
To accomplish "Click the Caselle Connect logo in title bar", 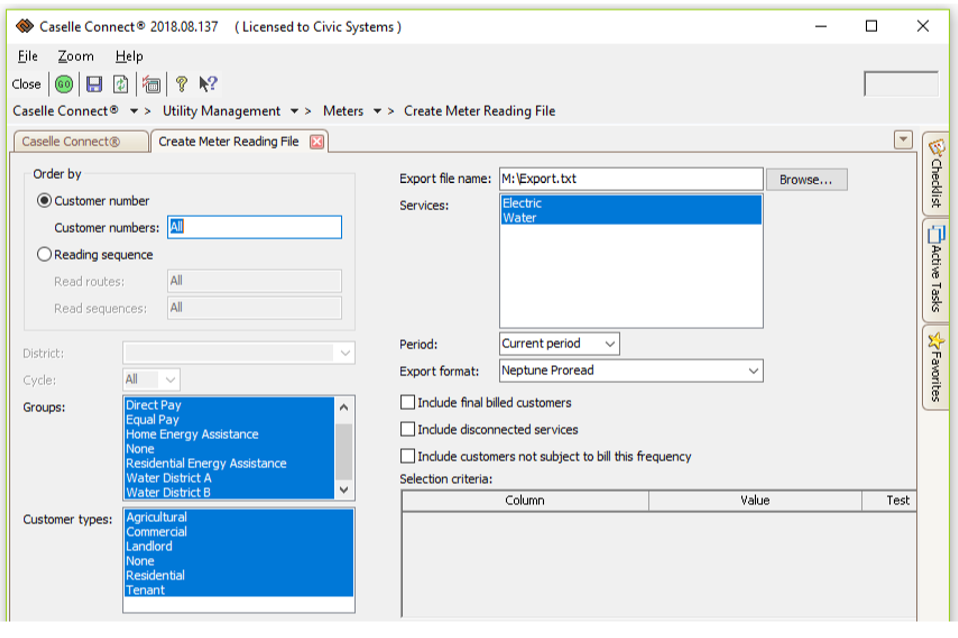I will tap(24, 26).
